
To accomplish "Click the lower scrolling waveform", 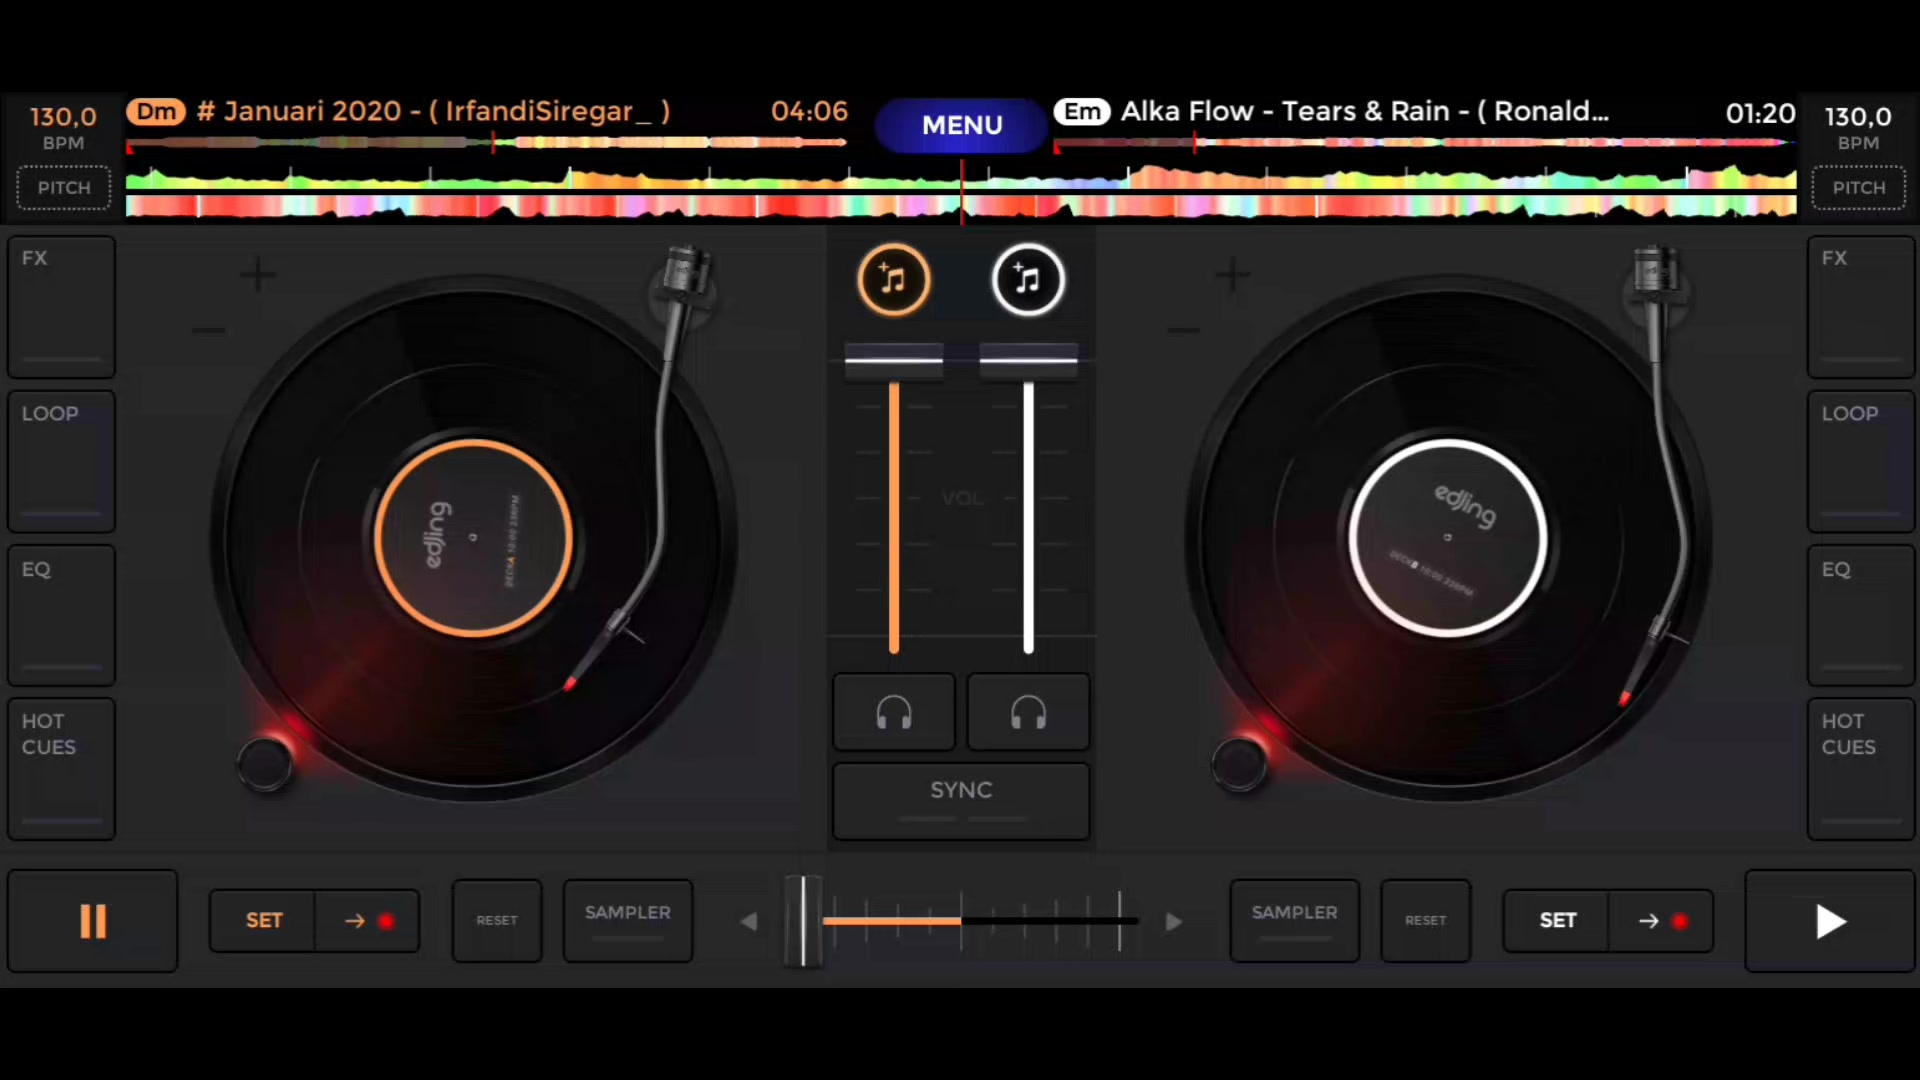I will click(961, 206).
